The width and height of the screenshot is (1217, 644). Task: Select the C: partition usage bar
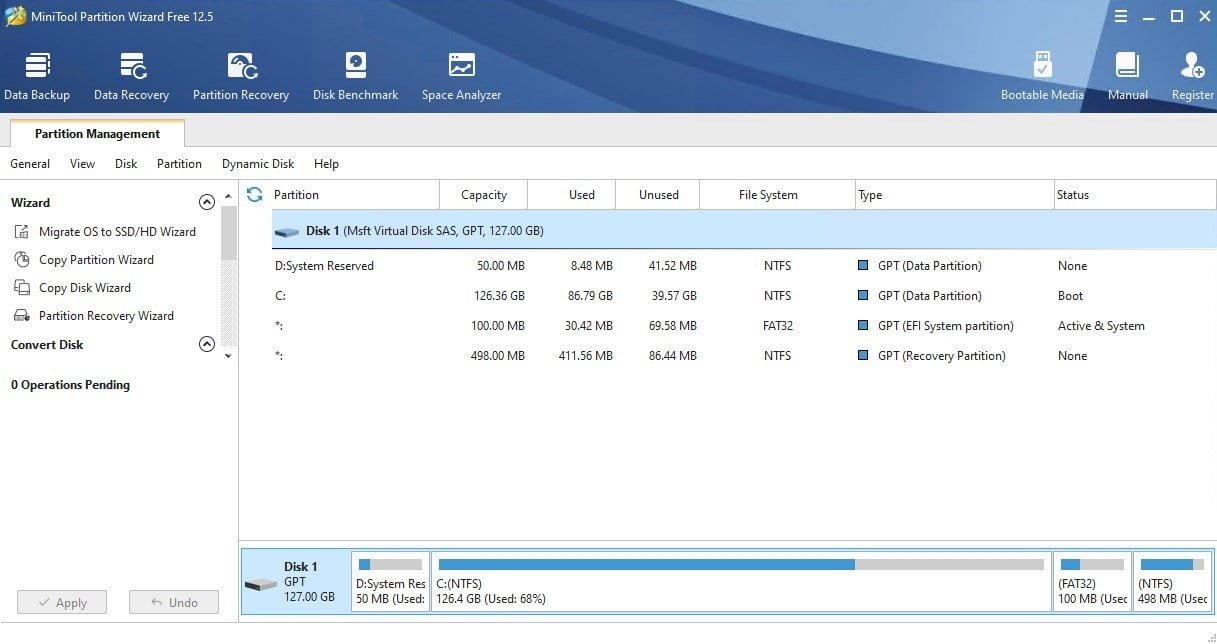[x=740, y=580]
